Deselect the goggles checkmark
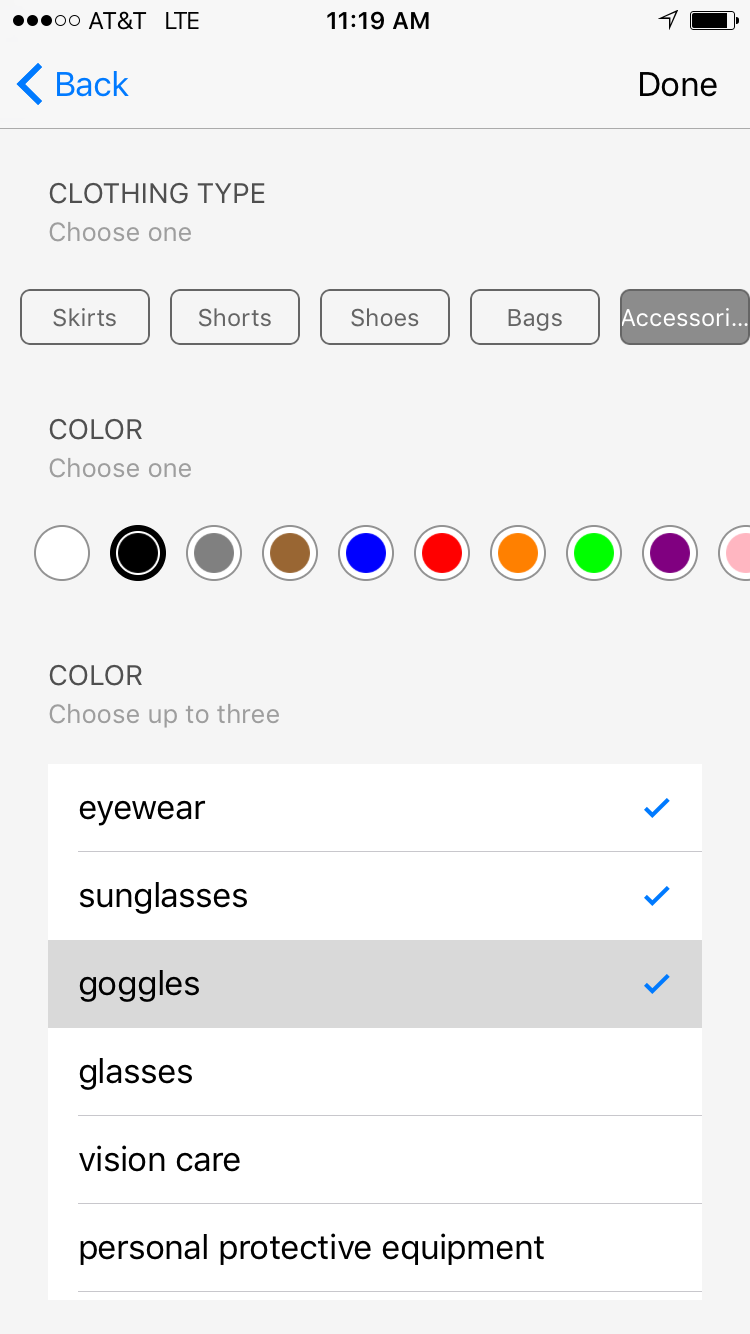Screen dimensions: 750x1334 point(657,984)
